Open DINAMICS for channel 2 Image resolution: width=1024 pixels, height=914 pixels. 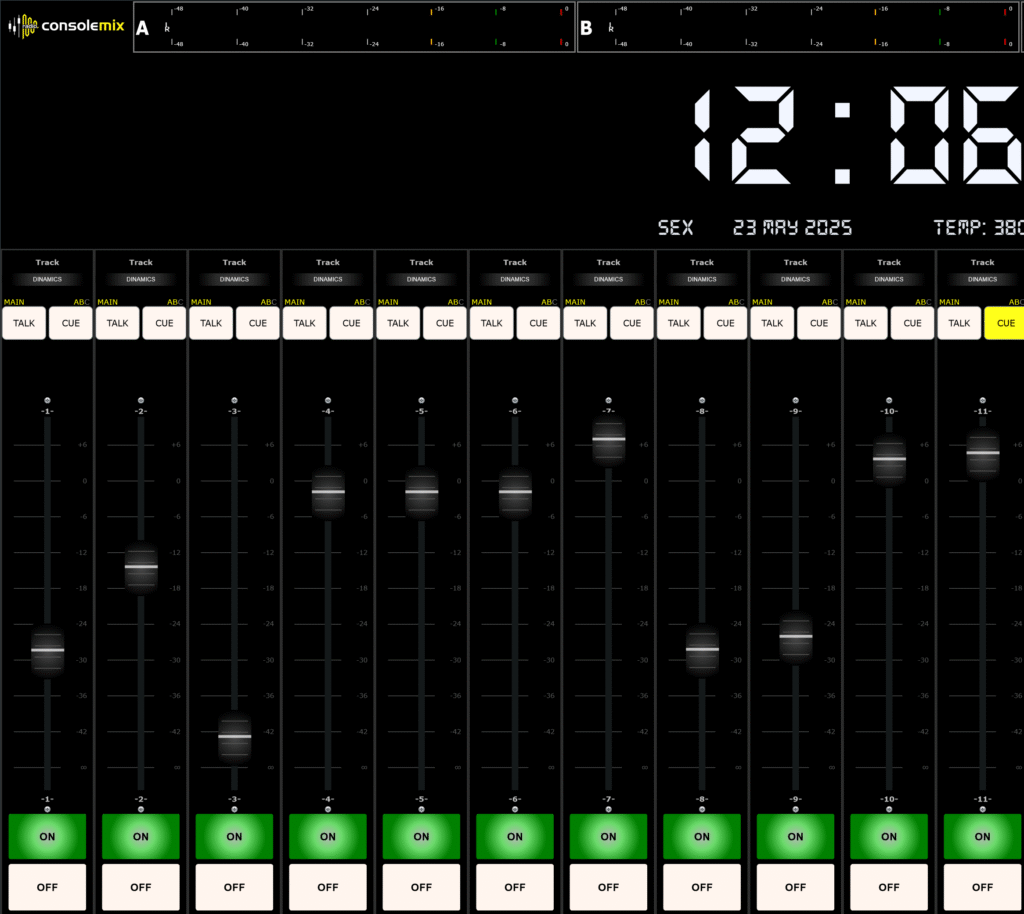coord(141,280)
